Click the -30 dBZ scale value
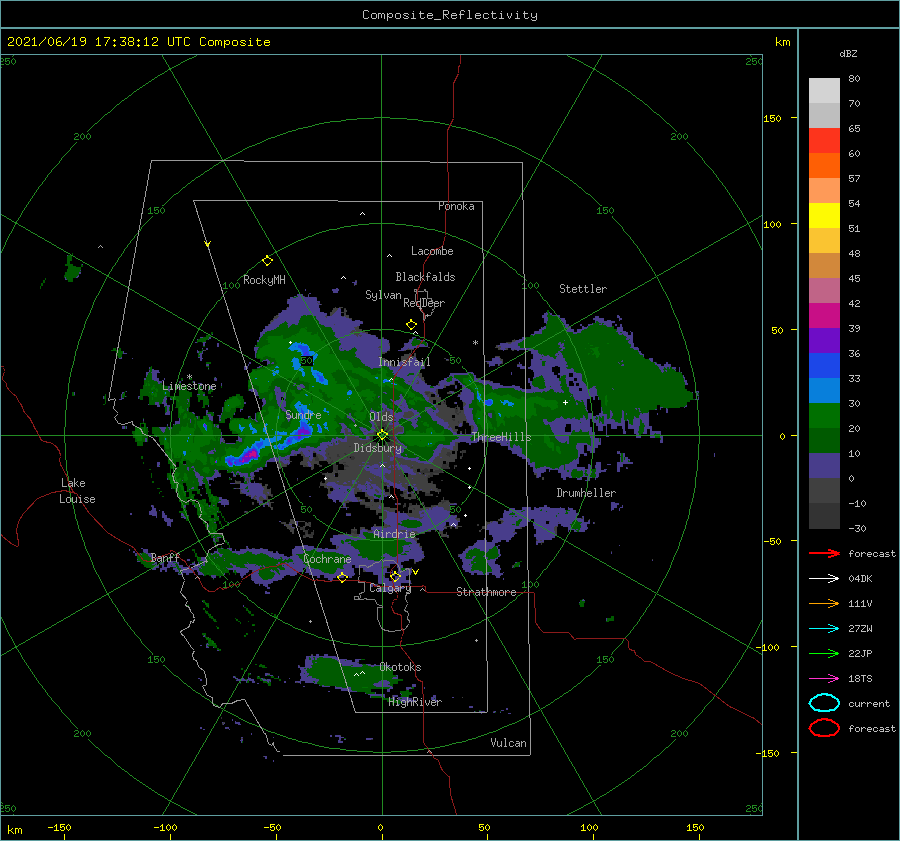The image size is (900, 841). point(857,528)
